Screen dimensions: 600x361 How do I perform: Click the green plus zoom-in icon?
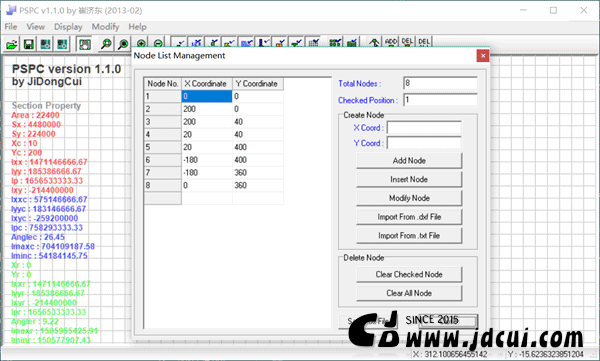141,43
